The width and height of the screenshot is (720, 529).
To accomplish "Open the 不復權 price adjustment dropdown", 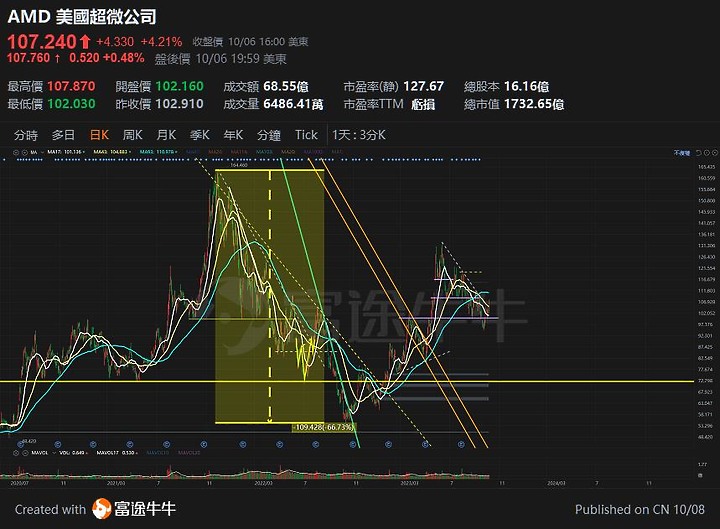I will pyautogui.click(x=681, y=153).
